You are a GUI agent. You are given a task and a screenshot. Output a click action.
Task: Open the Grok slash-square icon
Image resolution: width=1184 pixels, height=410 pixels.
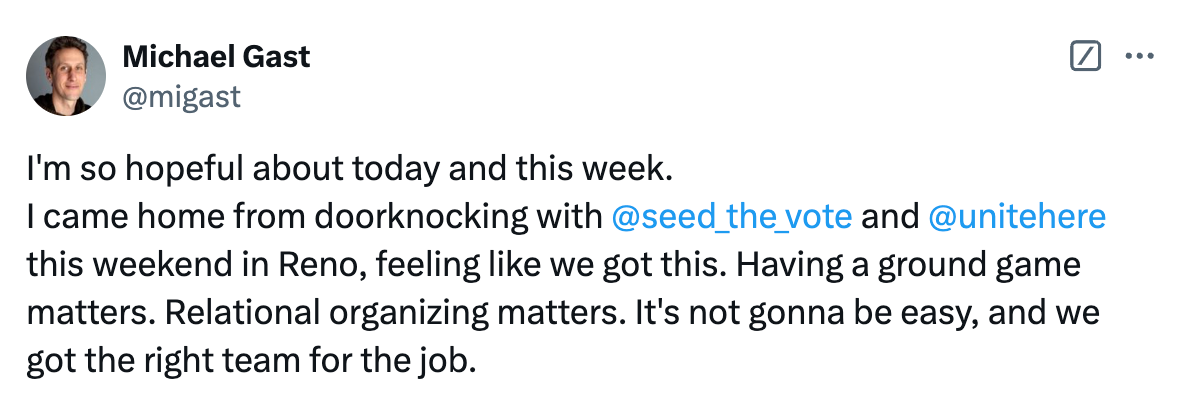(x=1085, y=57)
